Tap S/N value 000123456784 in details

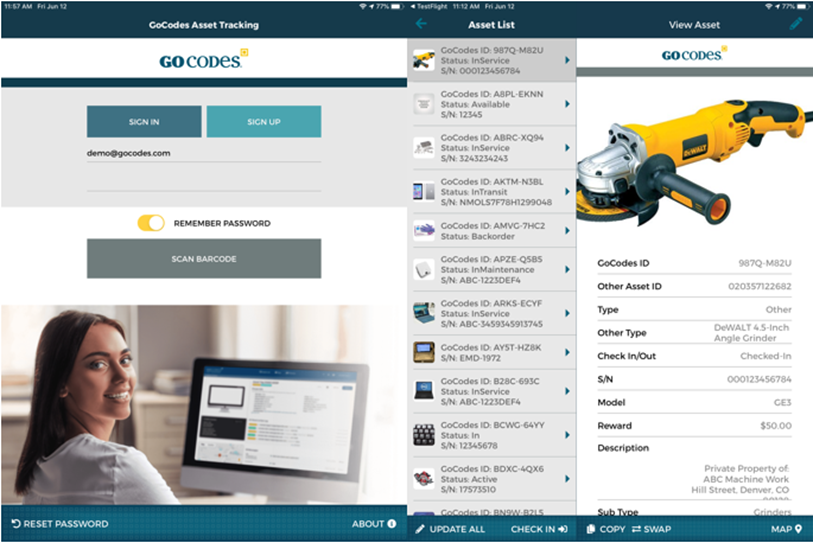pyautogui.click(x=759, y=379)
